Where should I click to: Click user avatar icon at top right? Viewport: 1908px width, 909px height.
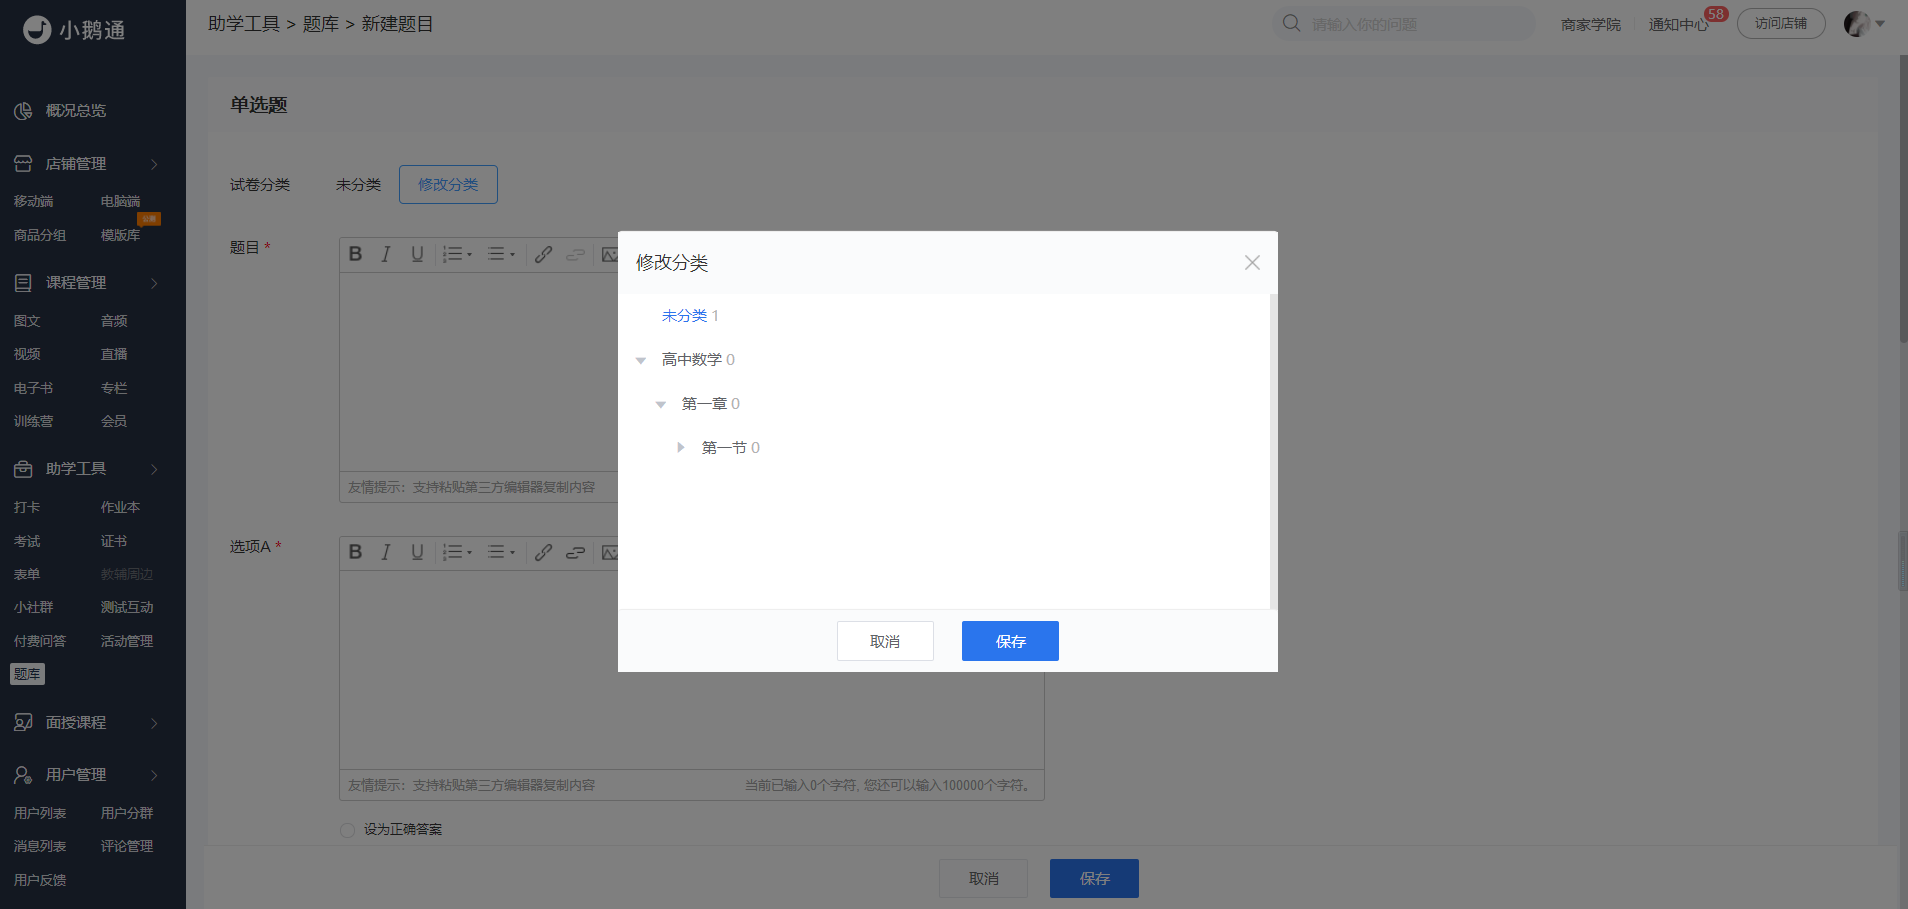(1857, 23)
